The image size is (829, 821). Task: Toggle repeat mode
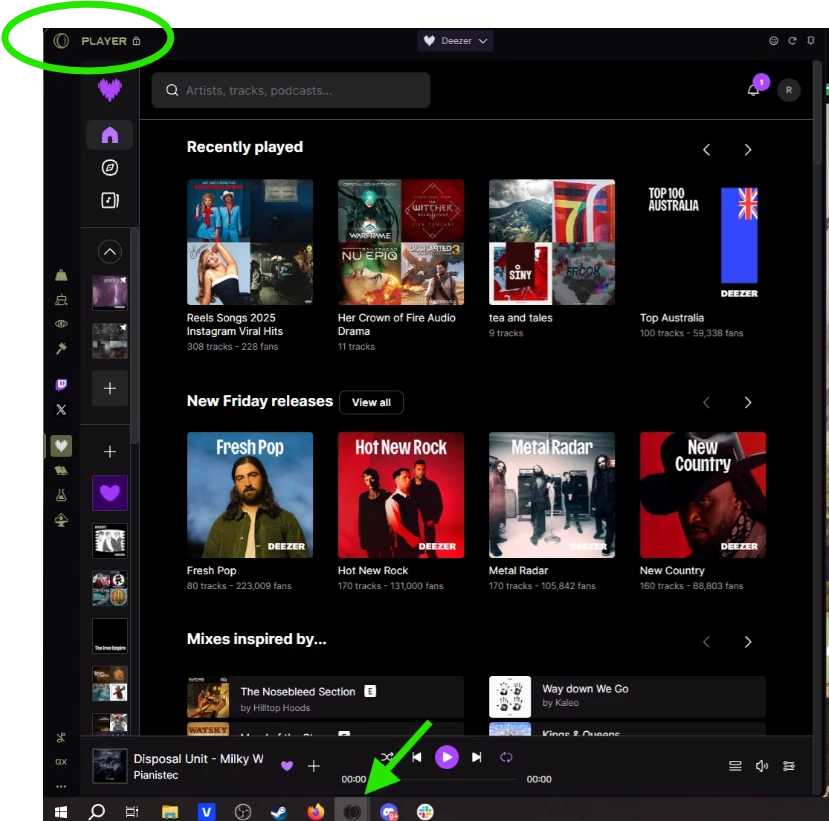click(x=506, y=758)
